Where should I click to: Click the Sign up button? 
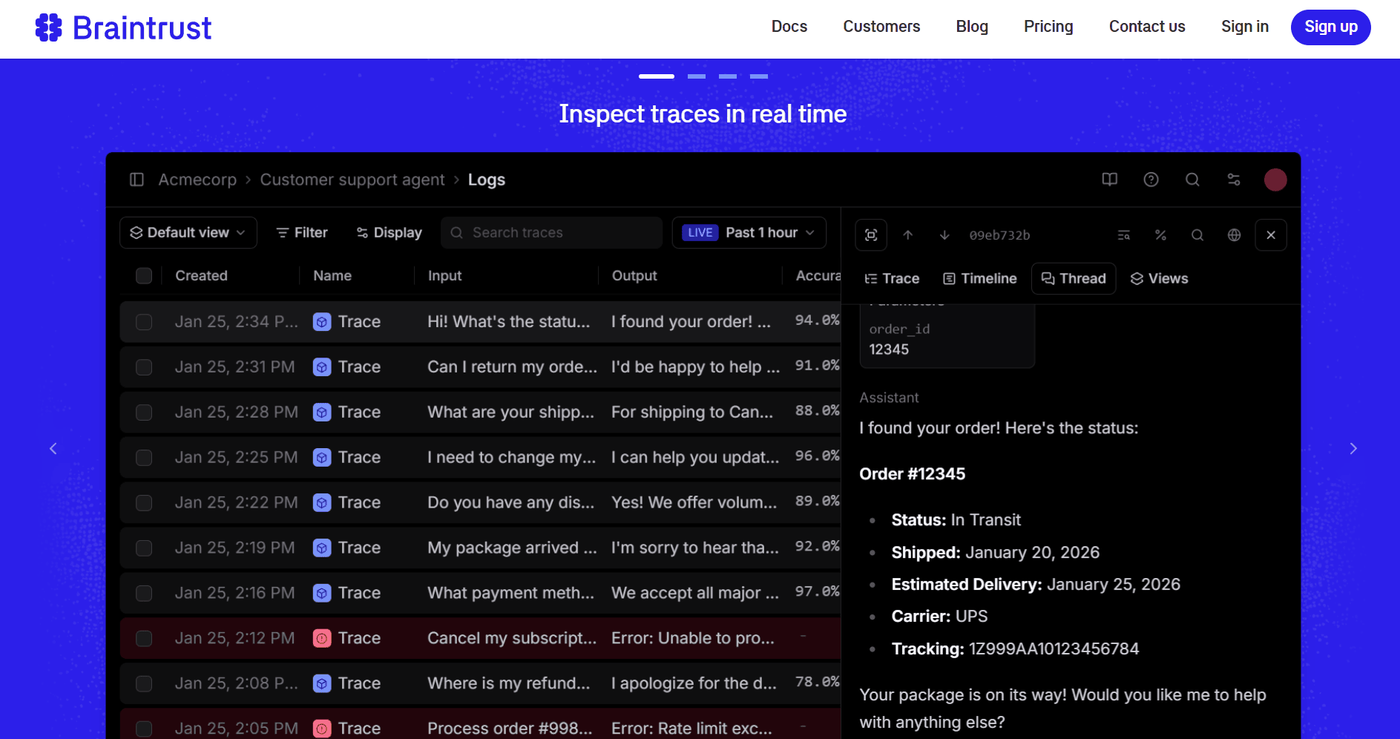(x=1331, y=27)
